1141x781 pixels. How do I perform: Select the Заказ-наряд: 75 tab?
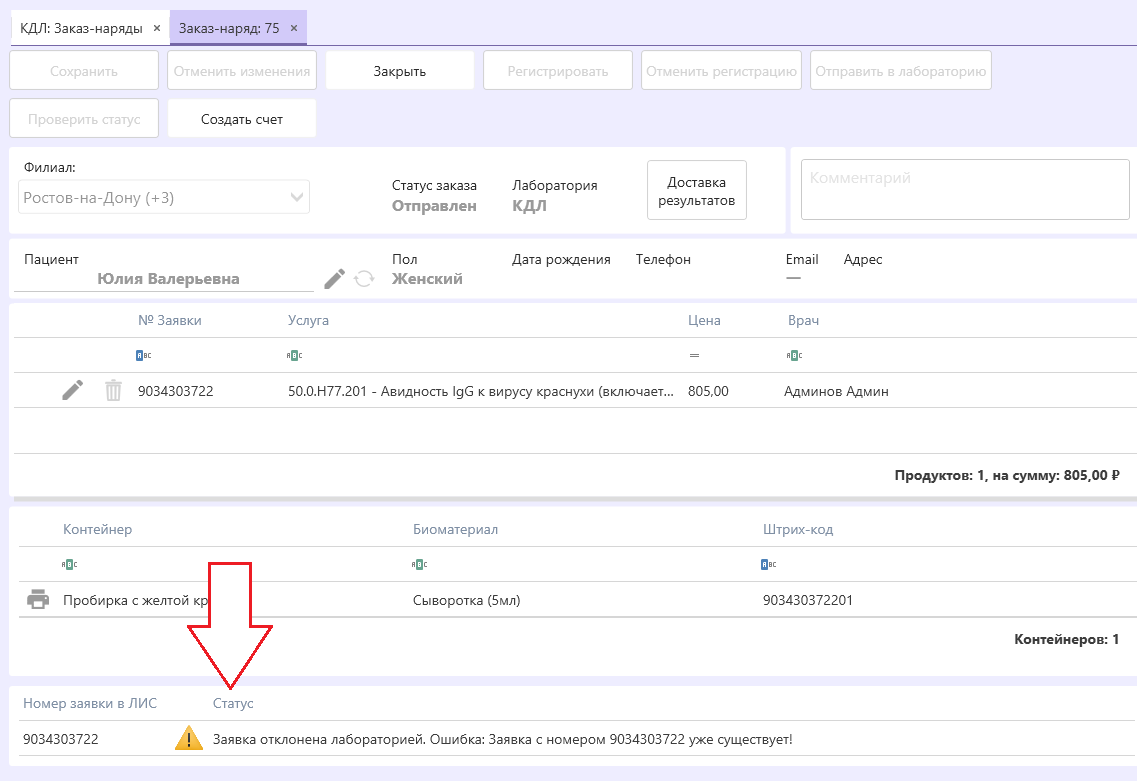[228, 28]
